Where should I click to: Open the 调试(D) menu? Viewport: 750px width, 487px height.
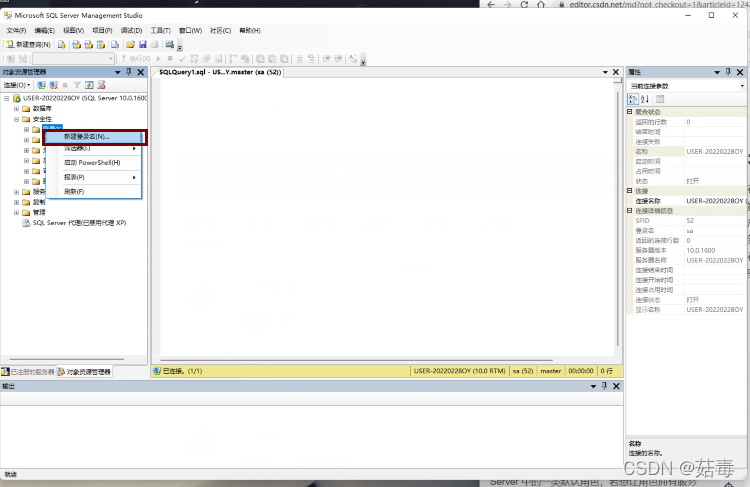[131, 31]
